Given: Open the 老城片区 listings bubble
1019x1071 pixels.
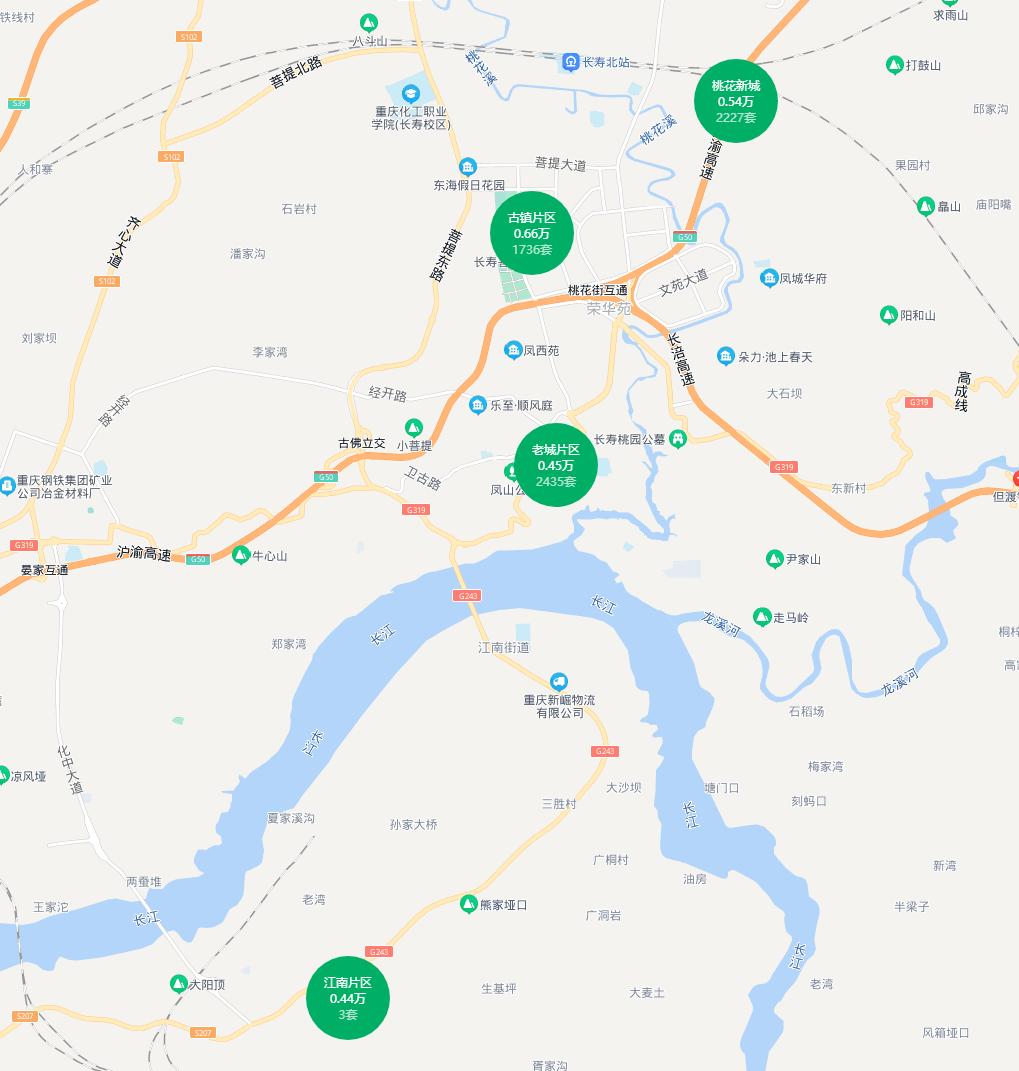Looking at the screenshot, I should tap(556, 465).
